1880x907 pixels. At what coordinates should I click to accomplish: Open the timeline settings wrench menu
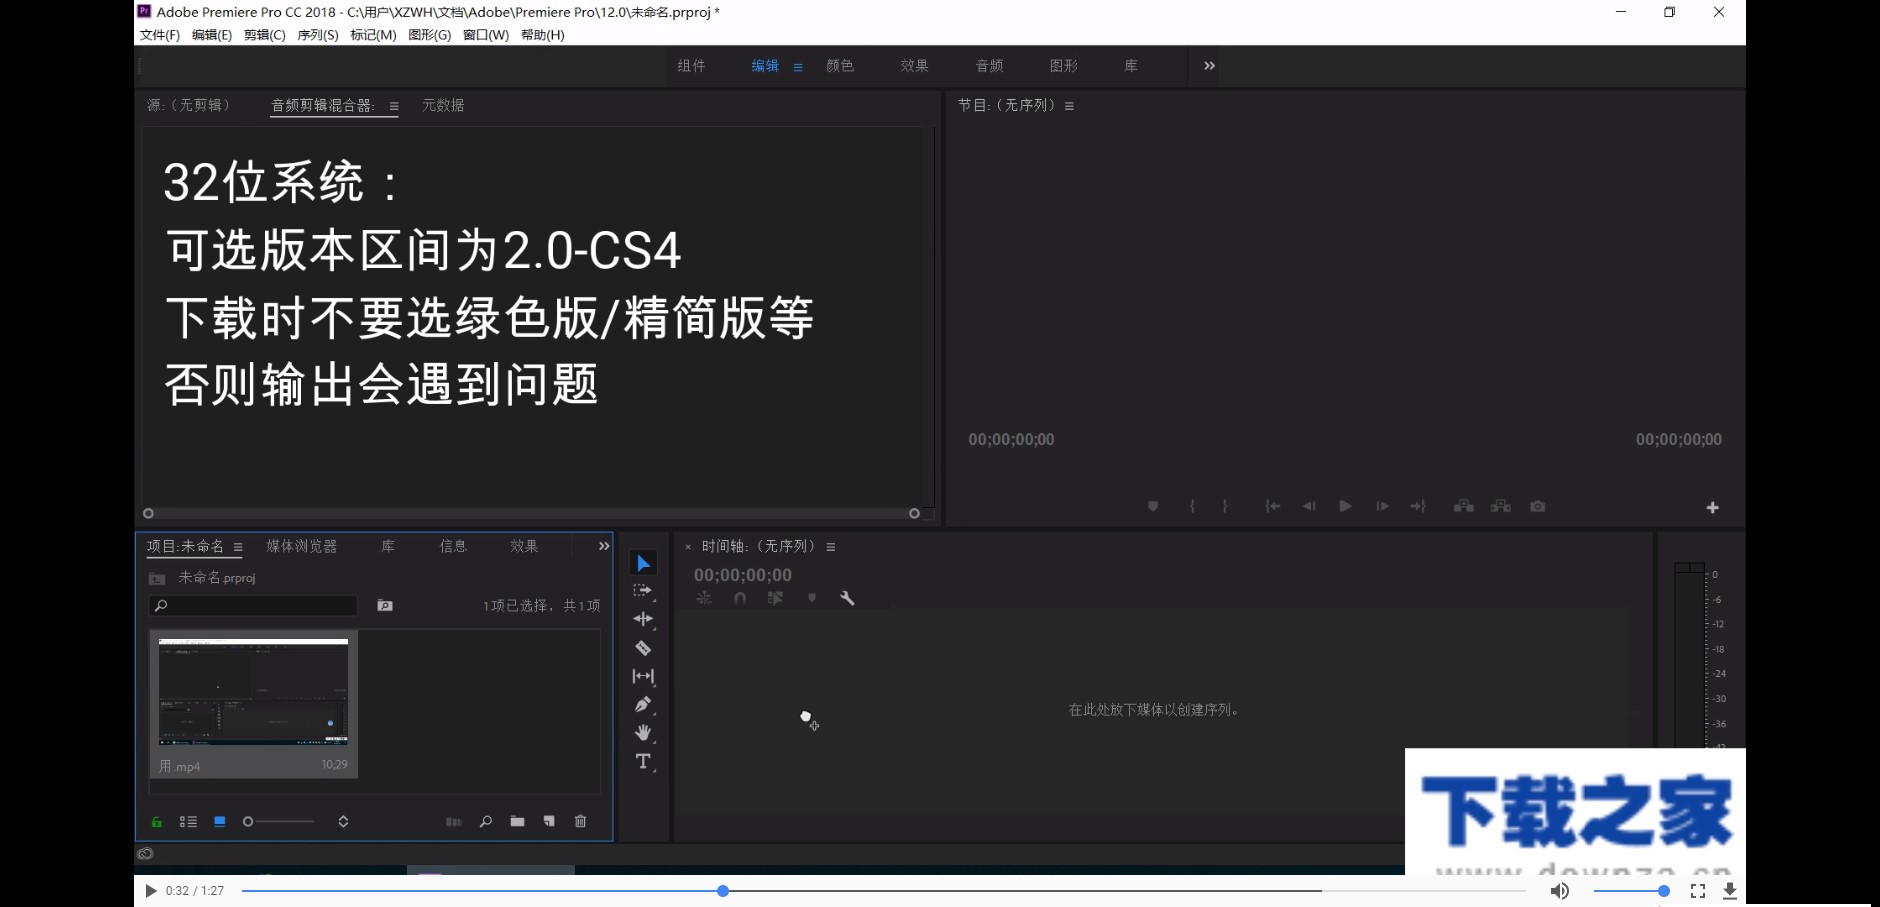(848, 598)
